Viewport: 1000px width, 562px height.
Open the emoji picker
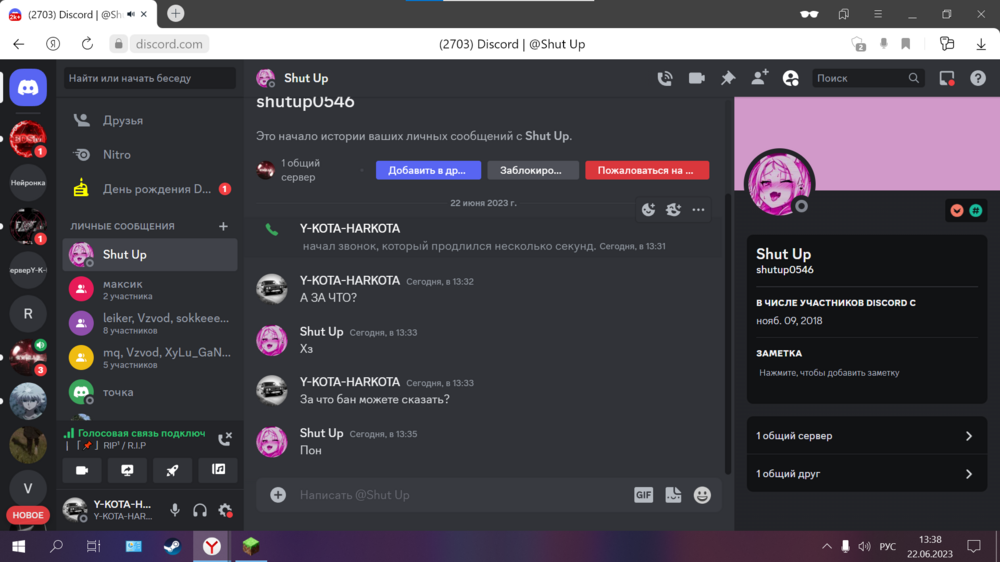[702, 495]
